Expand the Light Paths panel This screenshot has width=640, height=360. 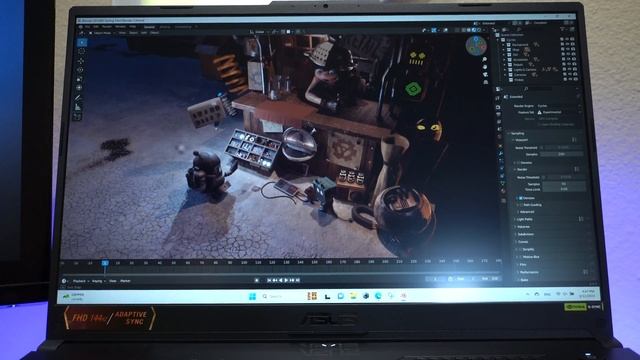point(515,219)
